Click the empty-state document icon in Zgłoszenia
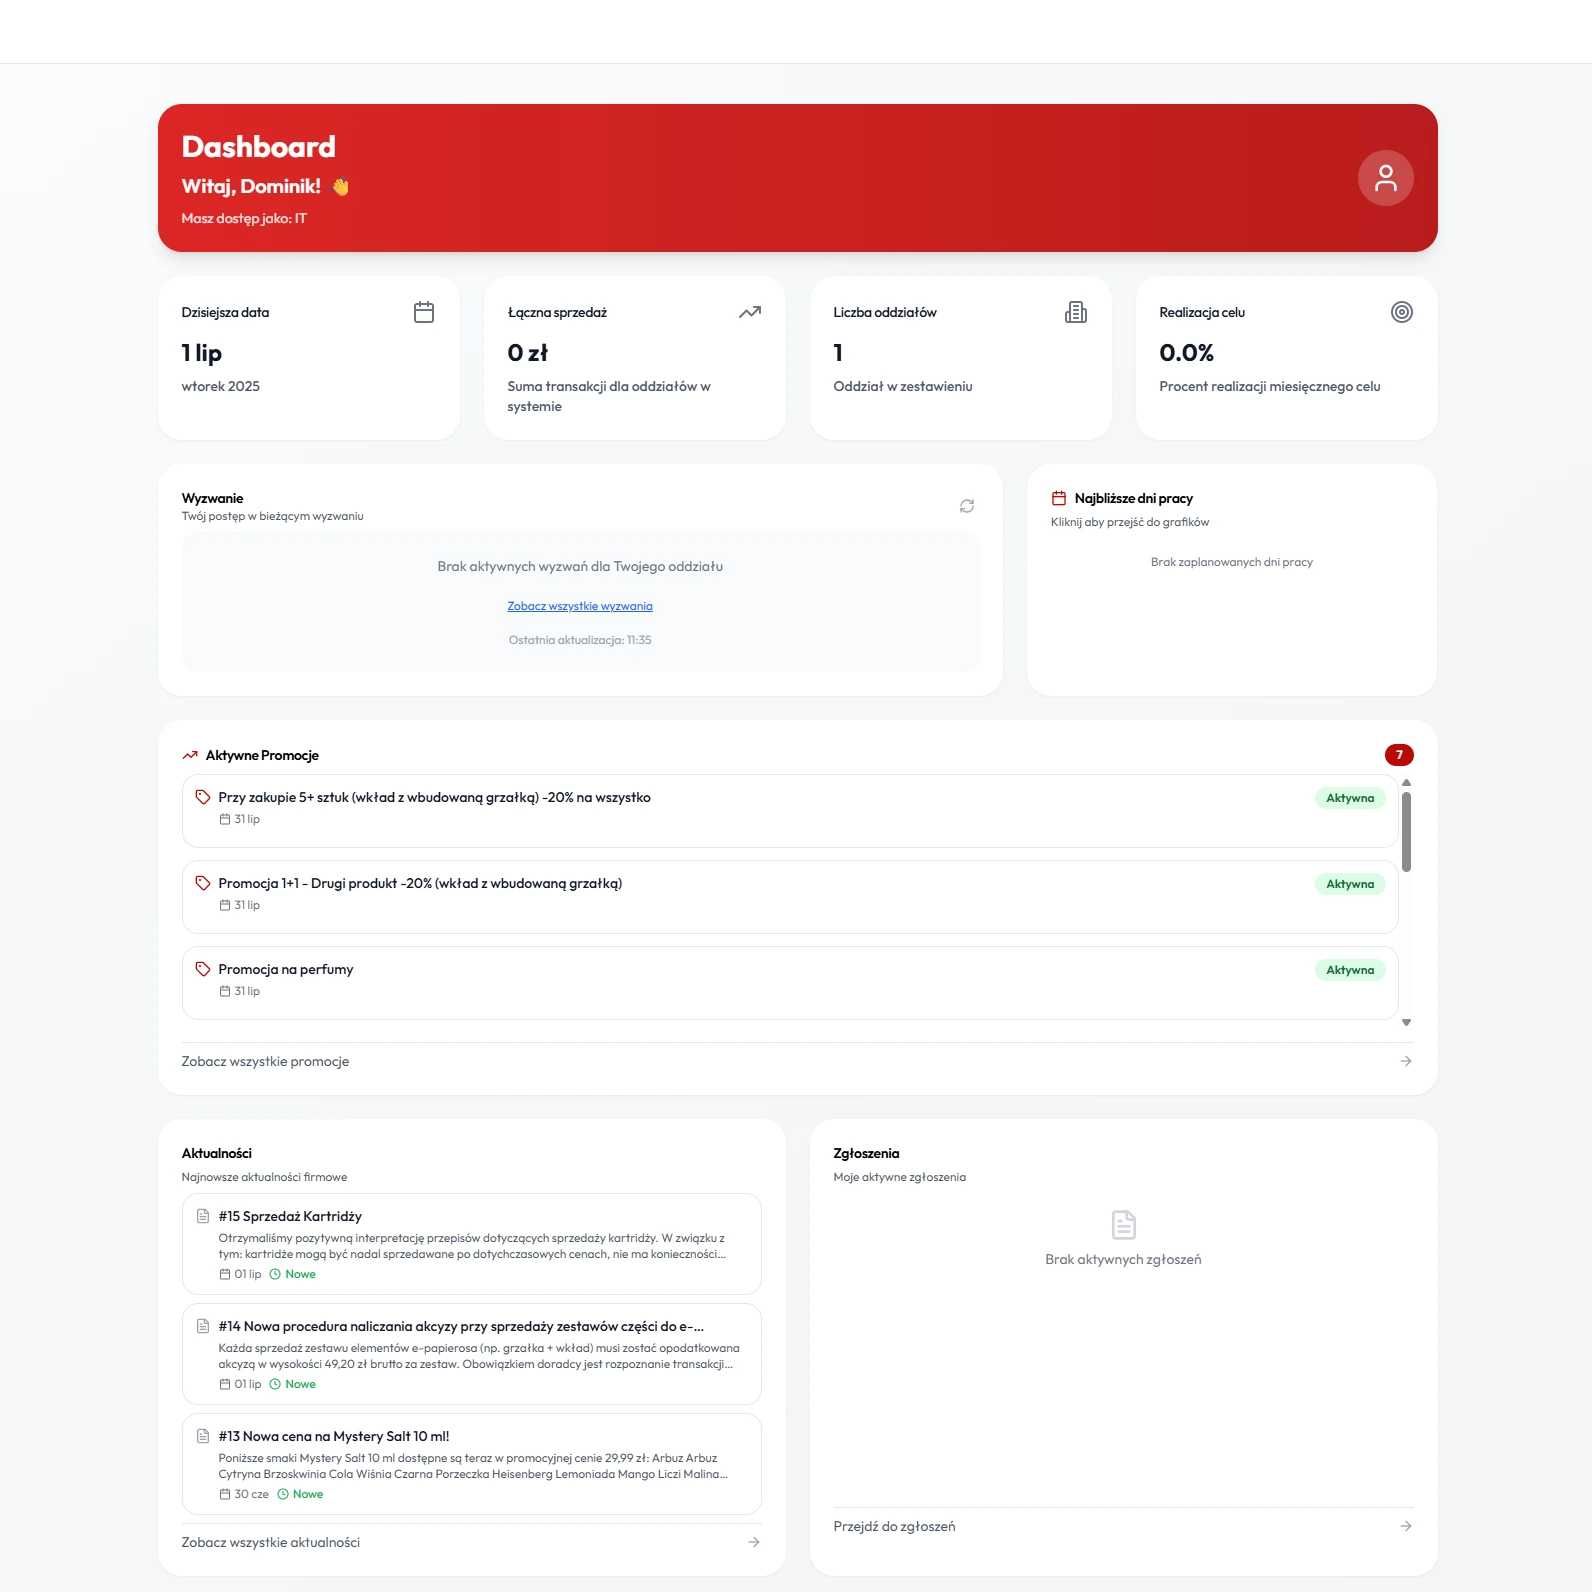Image resolution: width=1592 pixels, height=1592 pixels. 1124,1224
